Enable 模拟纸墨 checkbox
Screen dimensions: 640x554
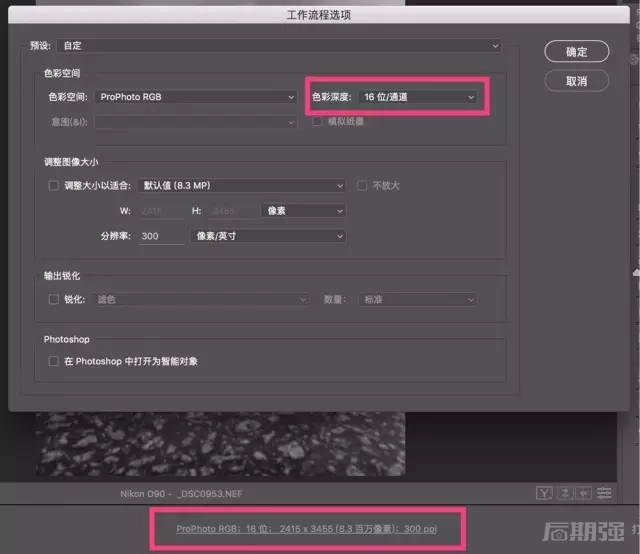[x=317, y=121]
